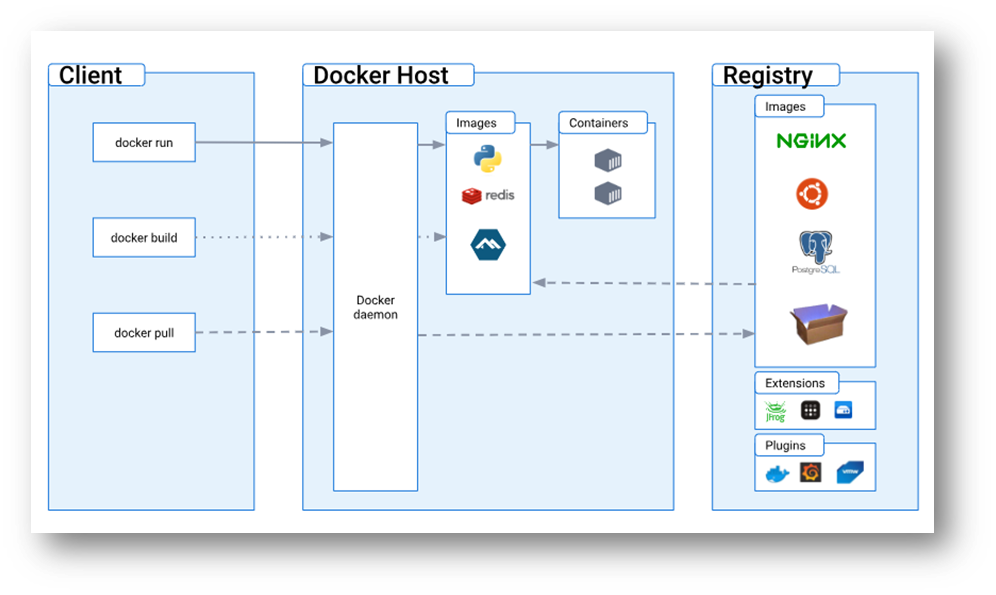Click the JFrog extension icon
The height and width of the screenshot is (595, 996).
click(775, 411)
